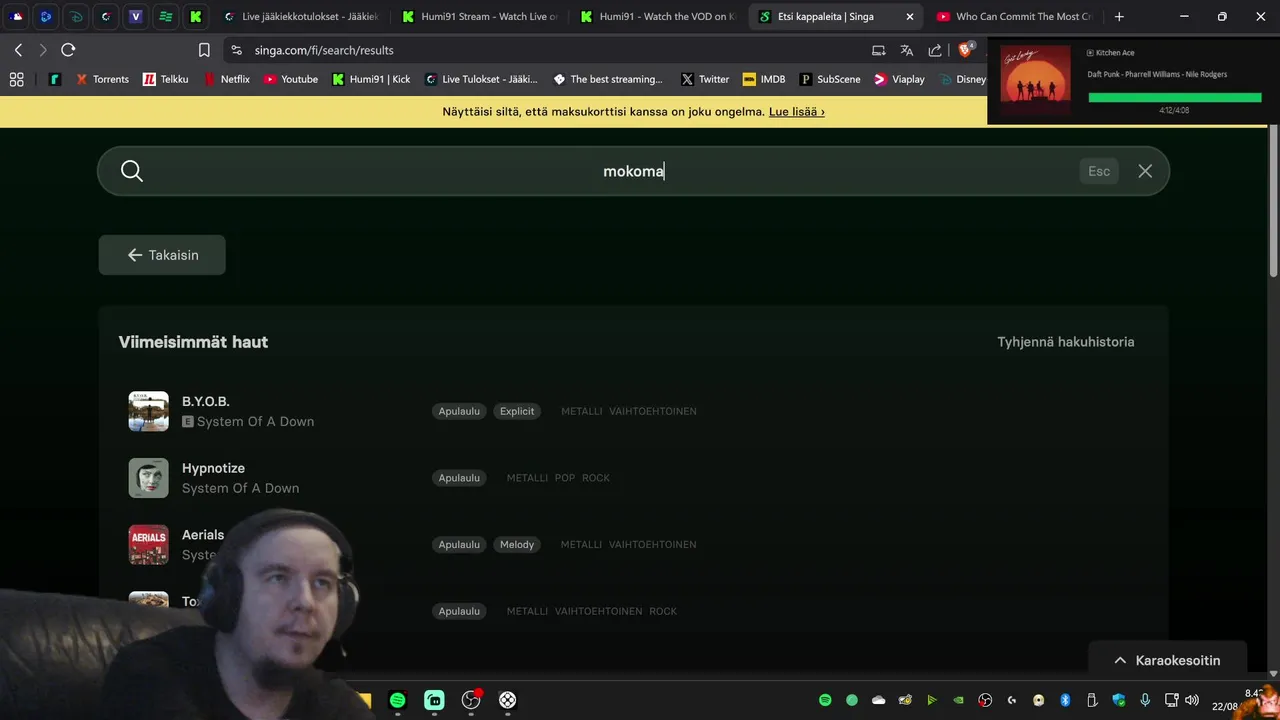Open Hypnotize album thumbnail
Screen dimensions: 1280x720
(x=149, y=478)
